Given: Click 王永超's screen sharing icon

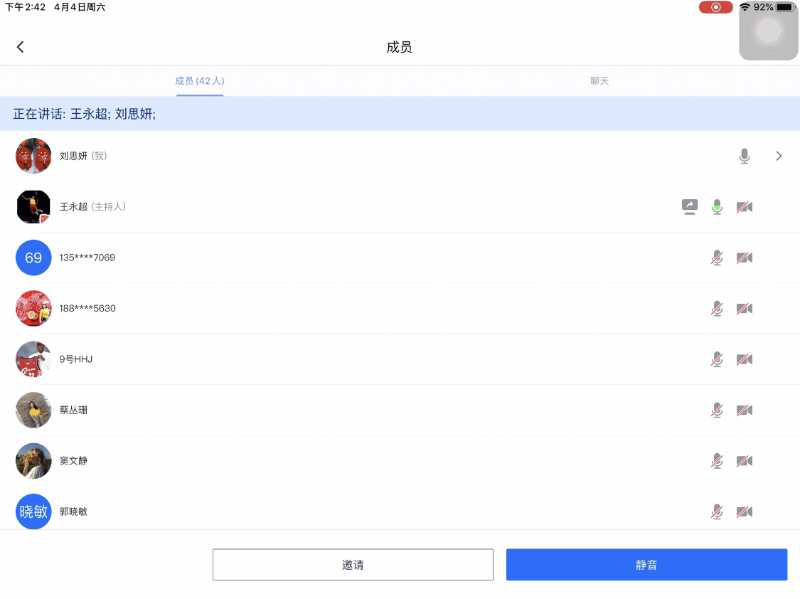Looking at the screenshot, I should (x=689, y=207).
